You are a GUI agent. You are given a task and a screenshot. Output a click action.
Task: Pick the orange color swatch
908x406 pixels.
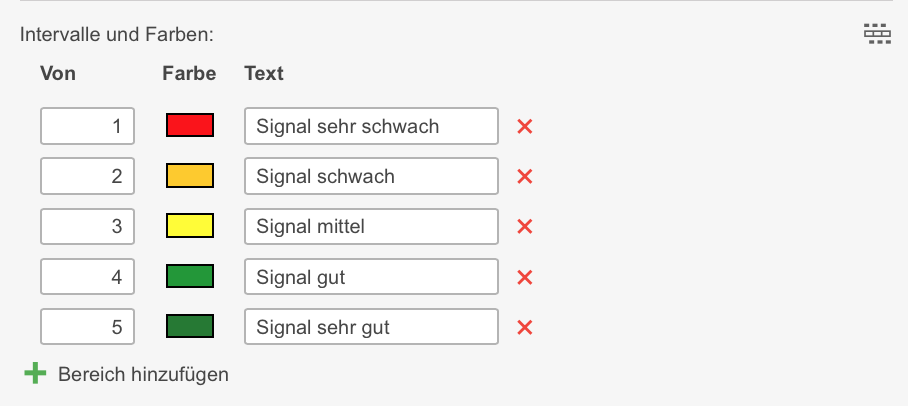[x=190, y=176]
